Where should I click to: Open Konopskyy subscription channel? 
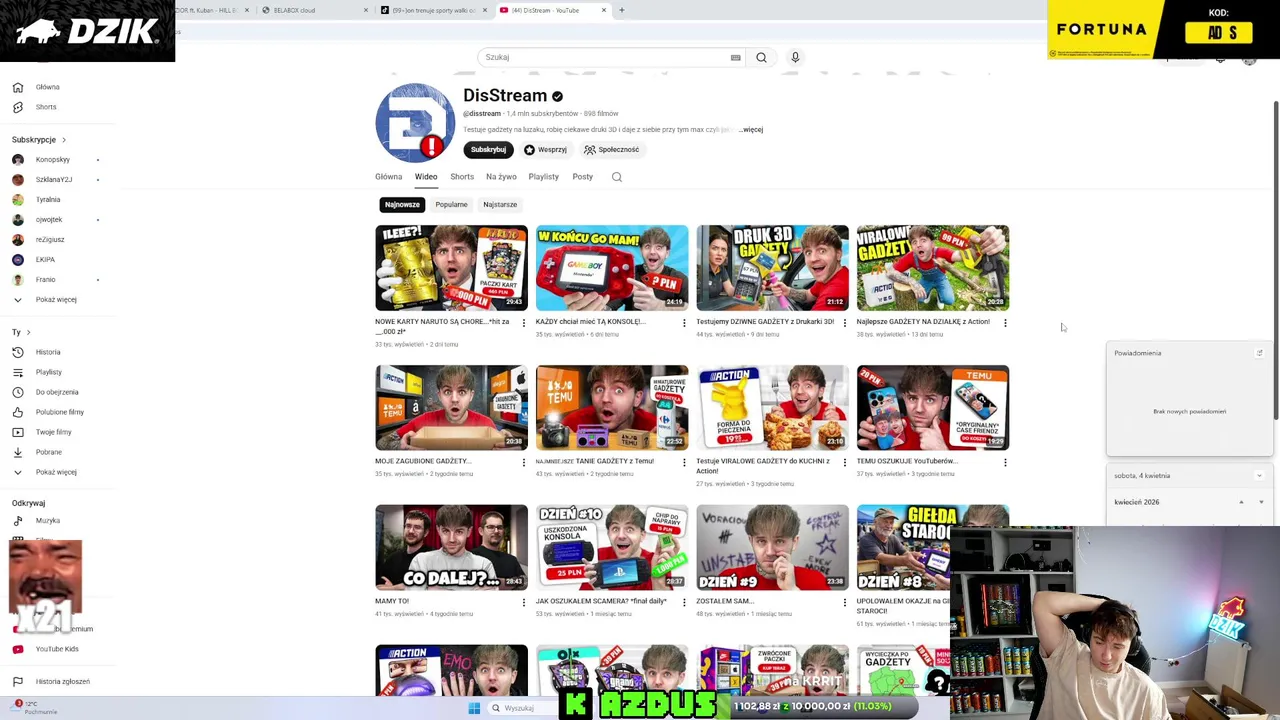[53, 160]
